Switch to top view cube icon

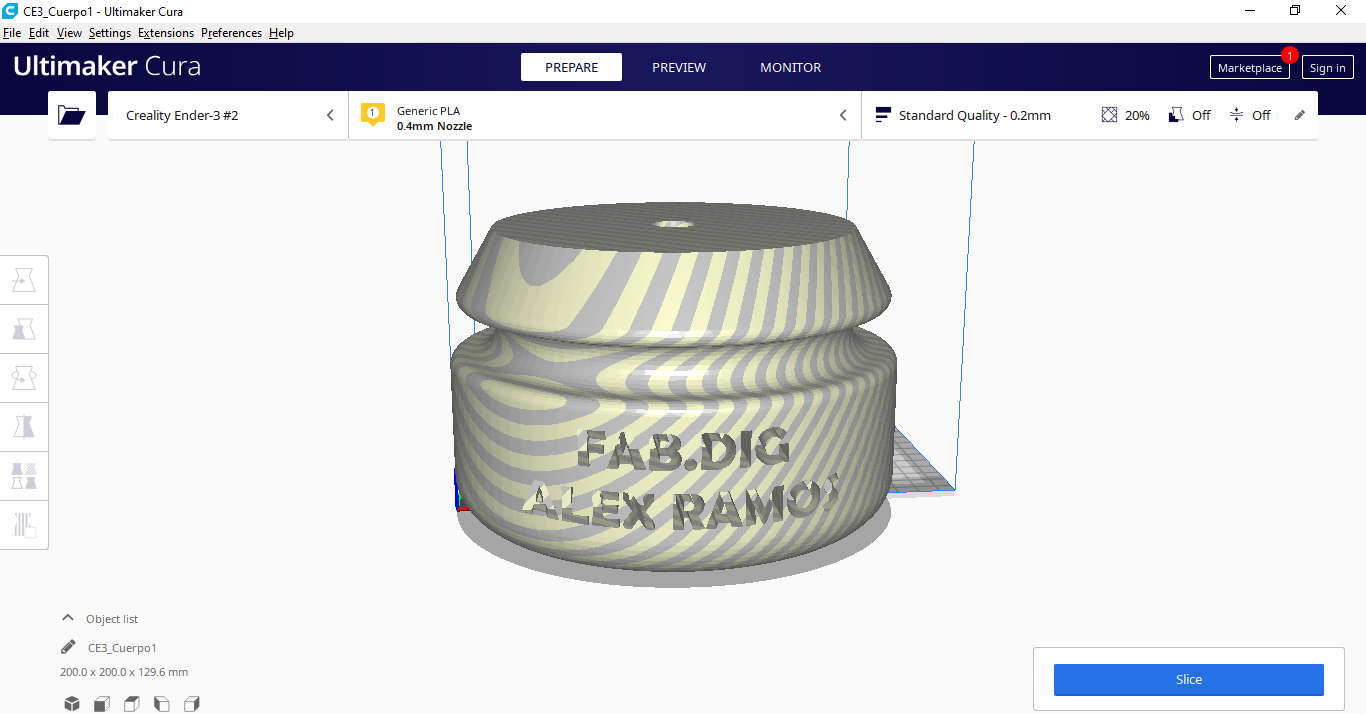point(132,704)
